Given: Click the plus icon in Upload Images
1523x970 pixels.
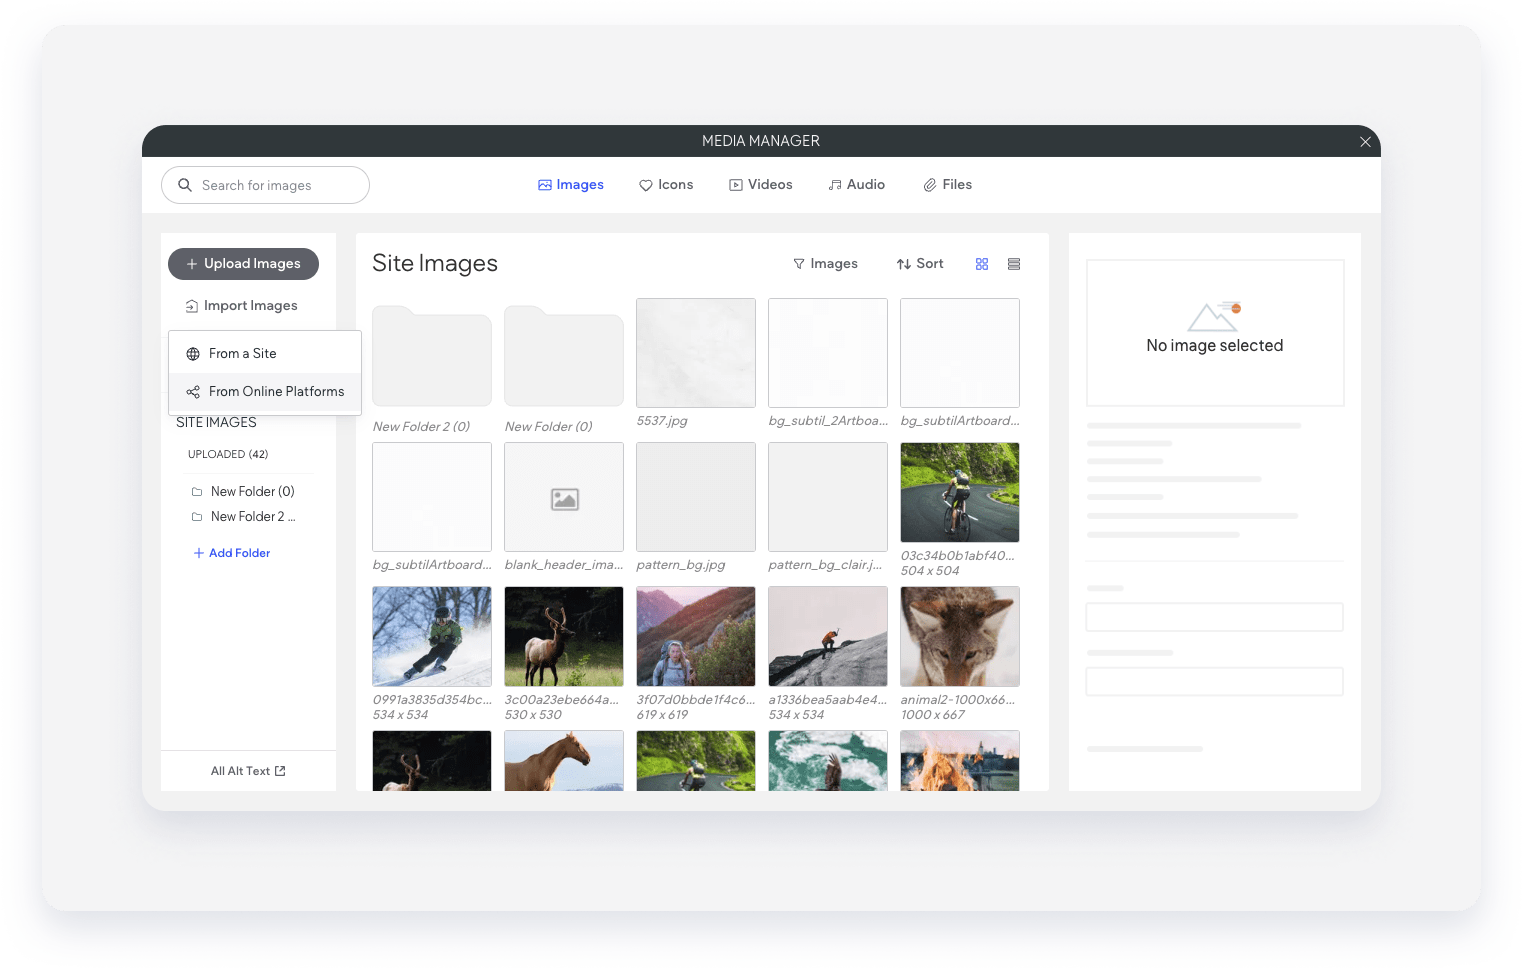Looking at the screenshot, I should pos(192,264).
